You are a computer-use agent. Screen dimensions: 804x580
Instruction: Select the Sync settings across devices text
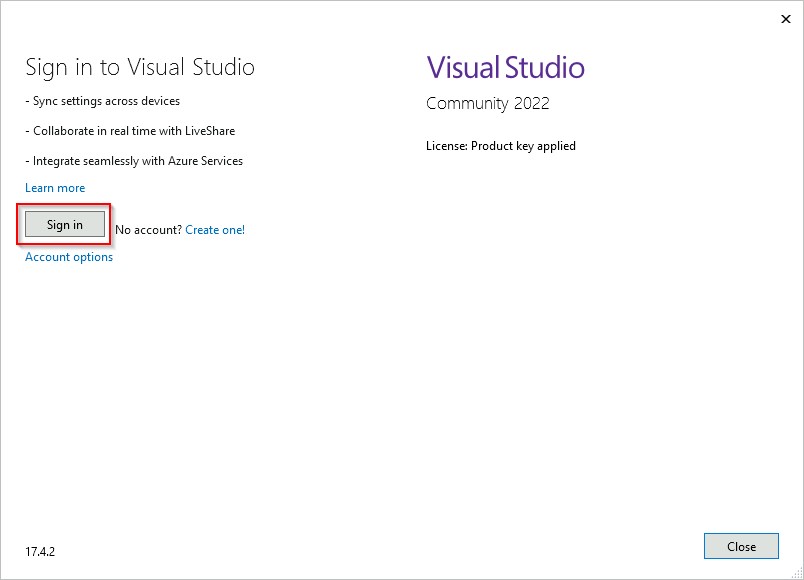[x=103, y=101]
